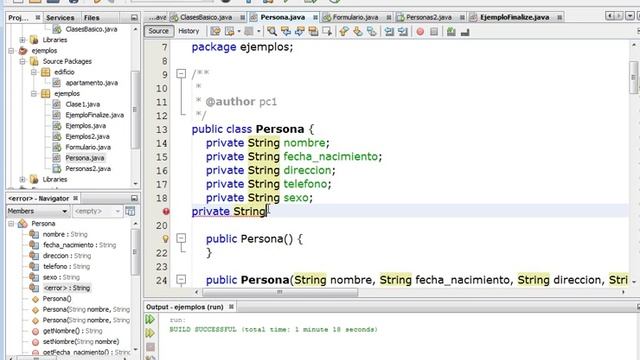Click the Shift Line Left icon
Screen dimensions: 640x360
(x=389, y=31)
